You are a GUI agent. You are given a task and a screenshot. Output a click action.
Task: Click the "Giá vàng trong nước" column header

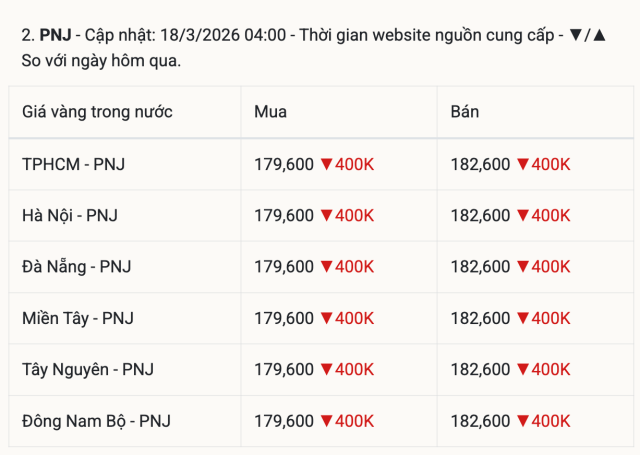(97, 112)
